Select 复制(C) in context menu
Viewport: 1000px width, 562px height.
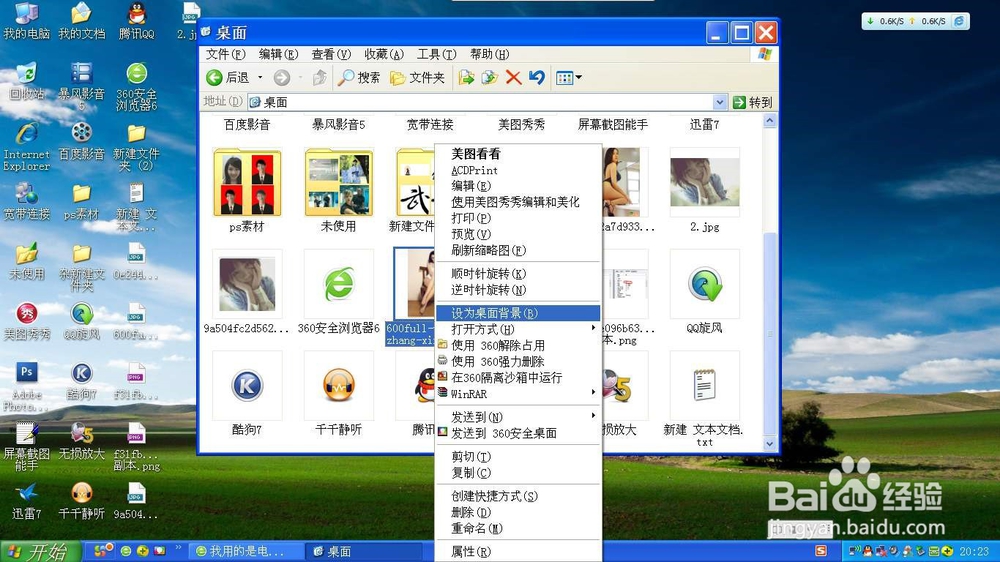click(x=518, y=473)
